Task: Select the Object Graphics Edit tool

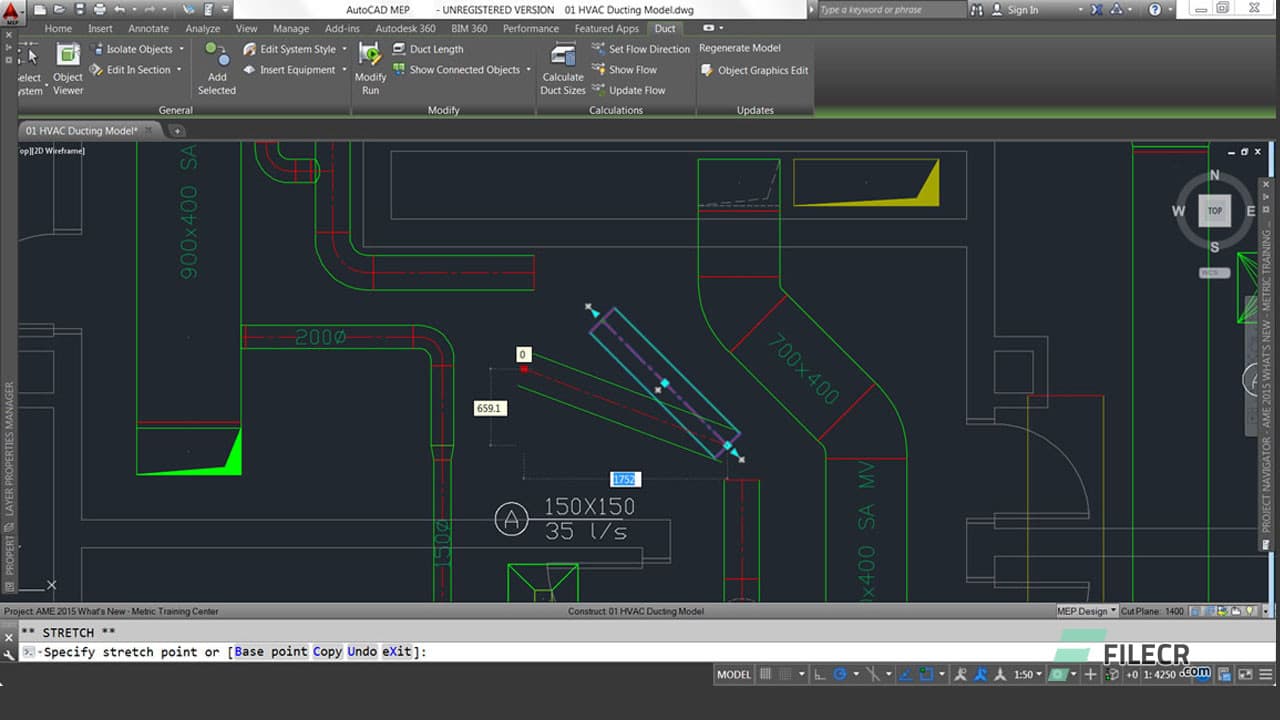Action: coord(761,71)
